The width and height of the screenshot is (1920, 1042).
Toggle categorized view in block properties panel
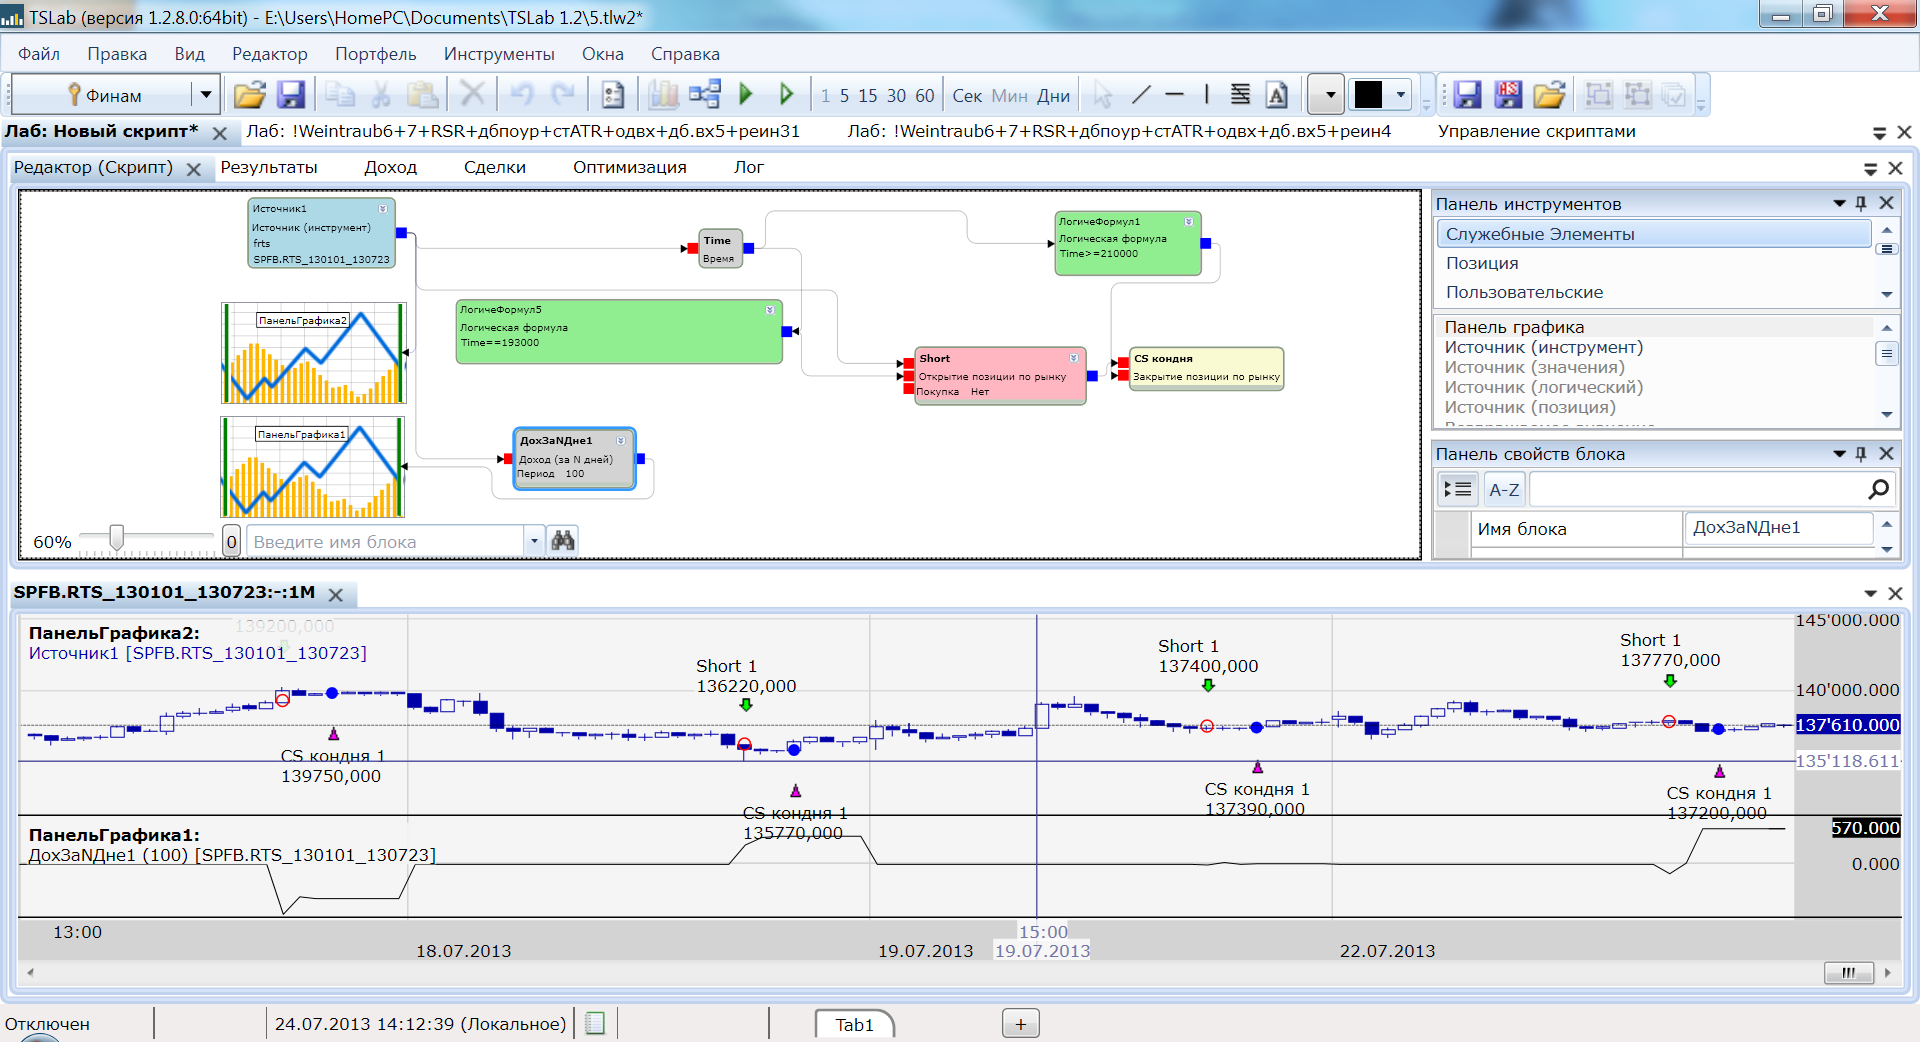(1458, 489)
